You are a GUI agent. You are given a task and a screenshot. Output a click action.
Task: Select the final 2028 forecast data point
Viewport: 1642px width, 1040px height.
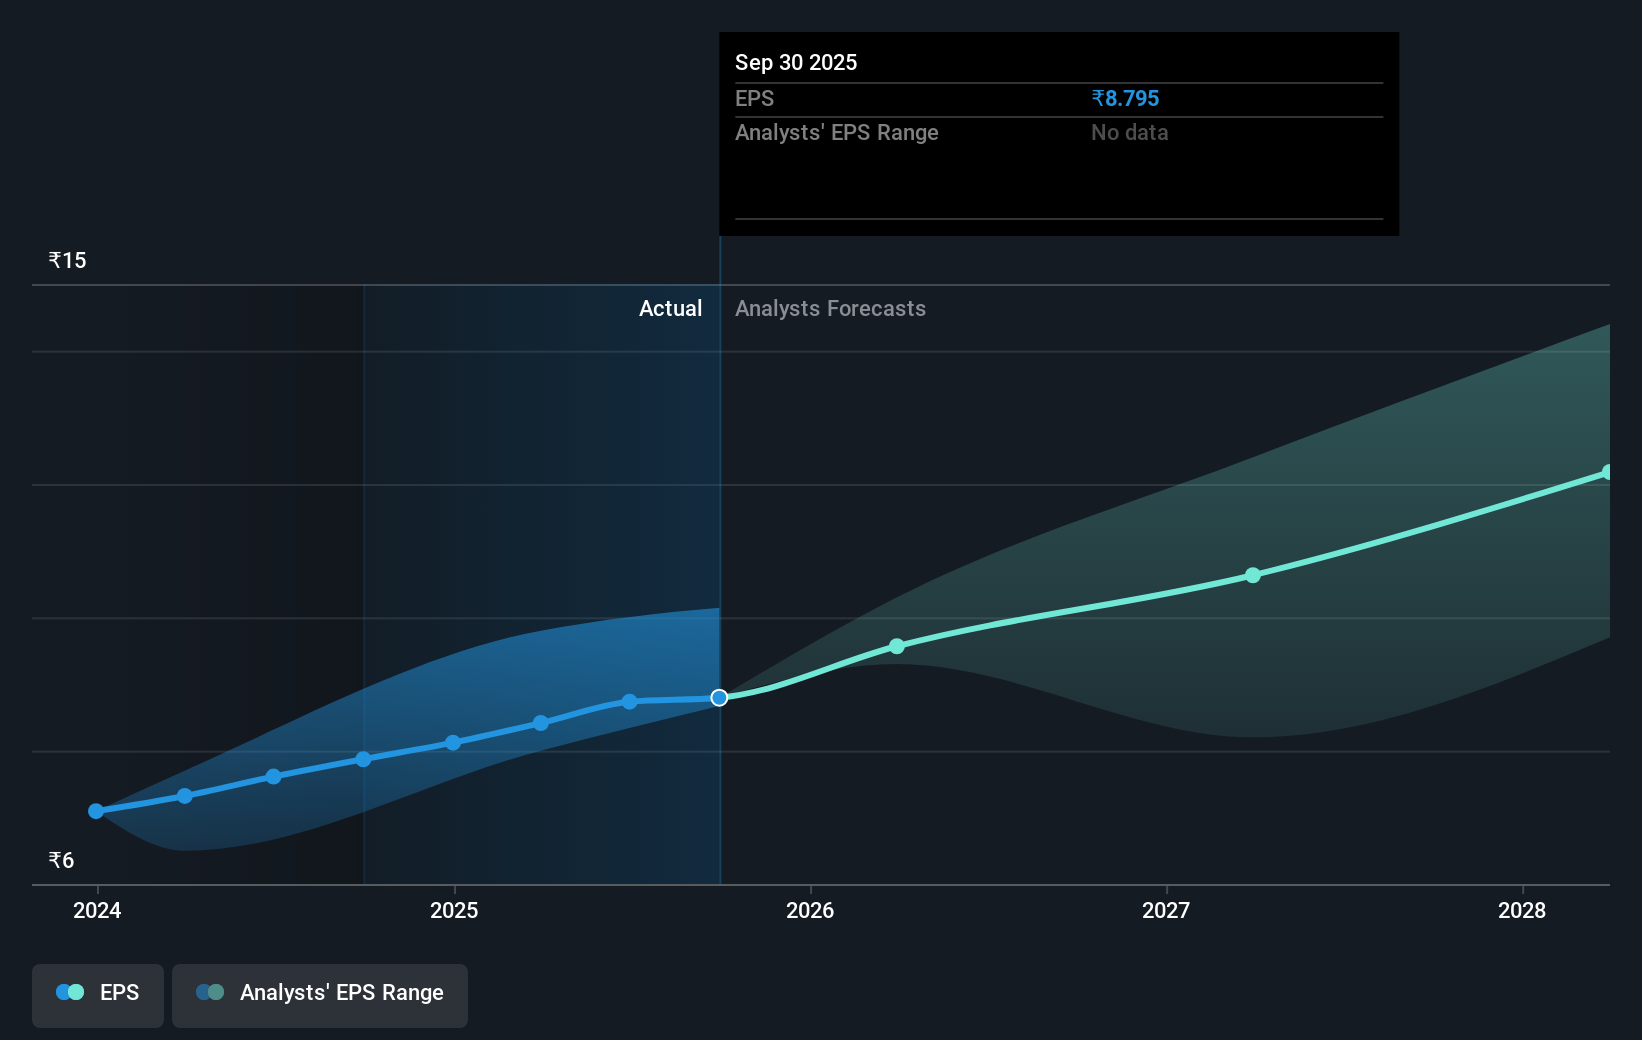pyautogui.click(x=1607, y=470)
